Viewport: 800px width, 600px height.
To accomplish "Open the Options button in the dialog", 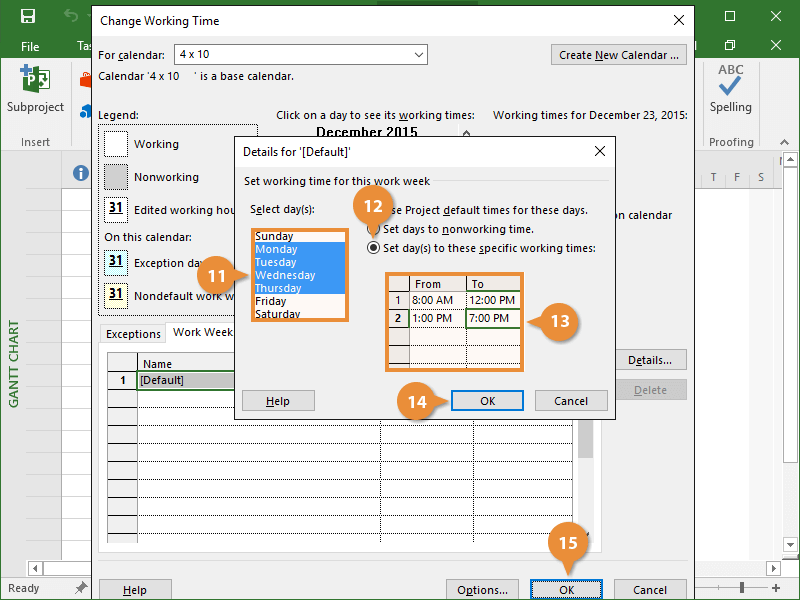I will (x=482, y=590).
